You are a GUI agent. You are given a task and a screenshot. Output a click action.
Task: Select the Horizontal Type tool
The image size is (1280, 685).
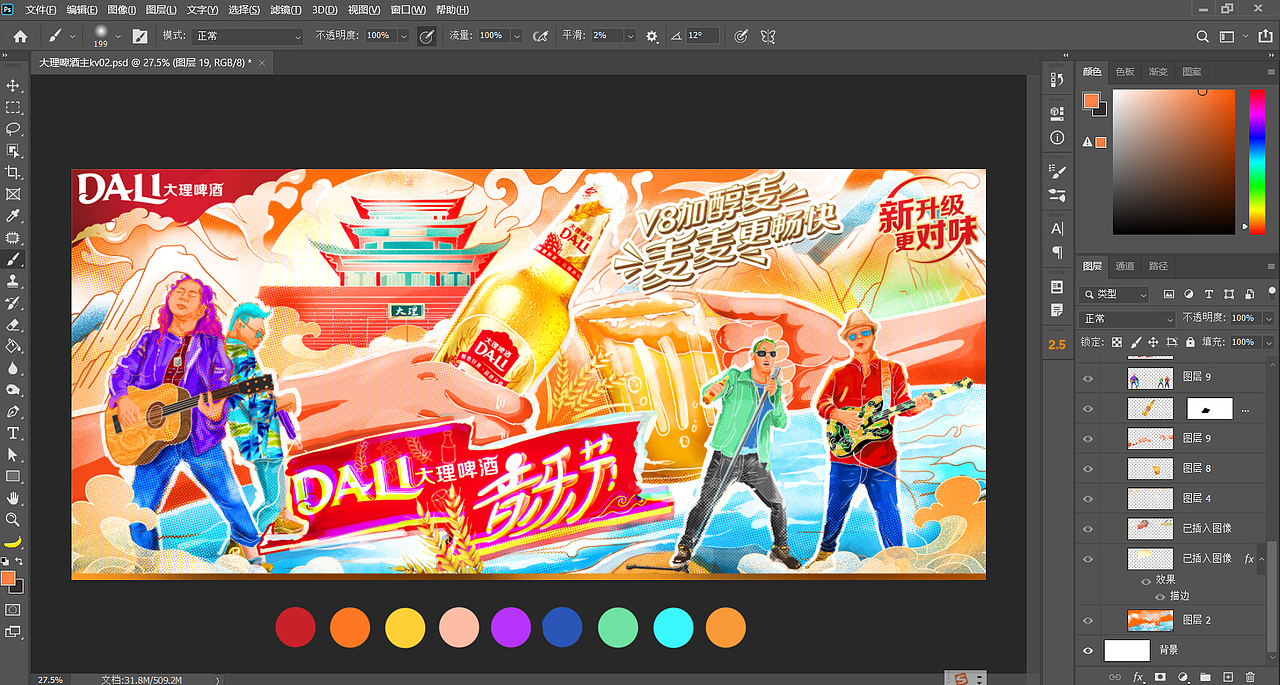[x=14, y=433]
